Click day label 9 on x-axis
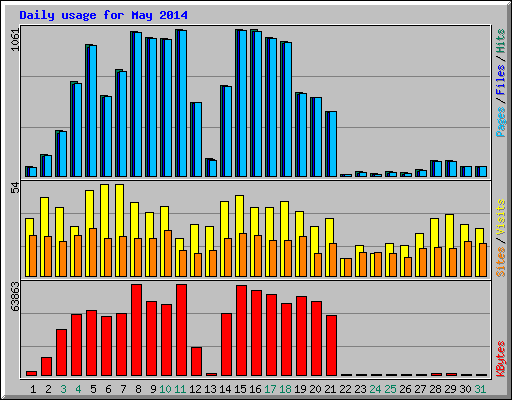 pos(153,389)
